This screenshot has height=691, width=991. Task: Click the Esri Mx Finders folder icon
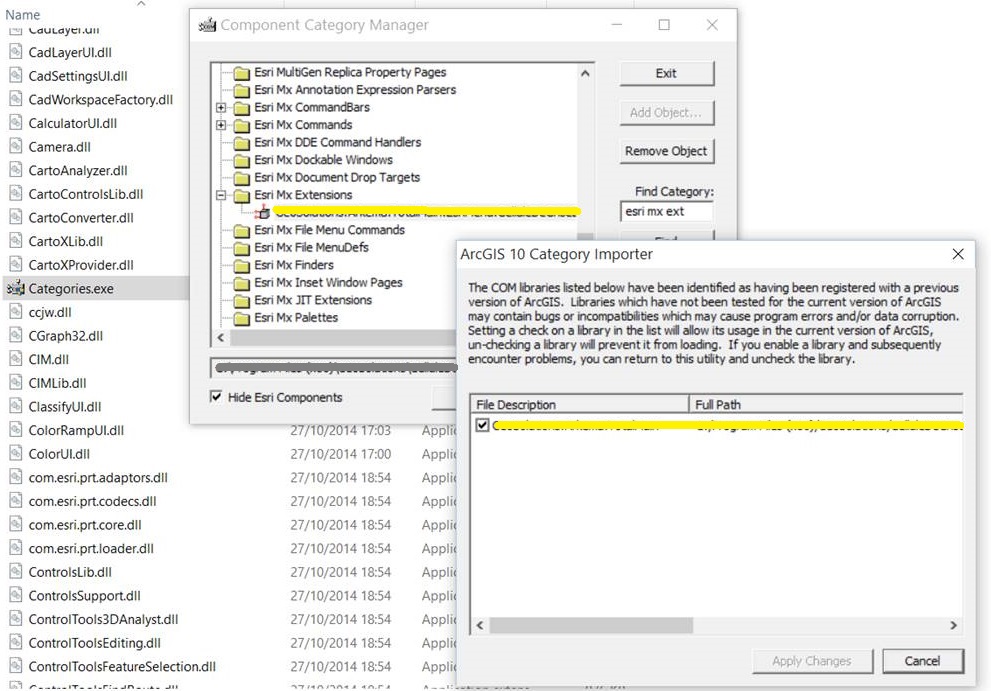[x=241, y=266]
